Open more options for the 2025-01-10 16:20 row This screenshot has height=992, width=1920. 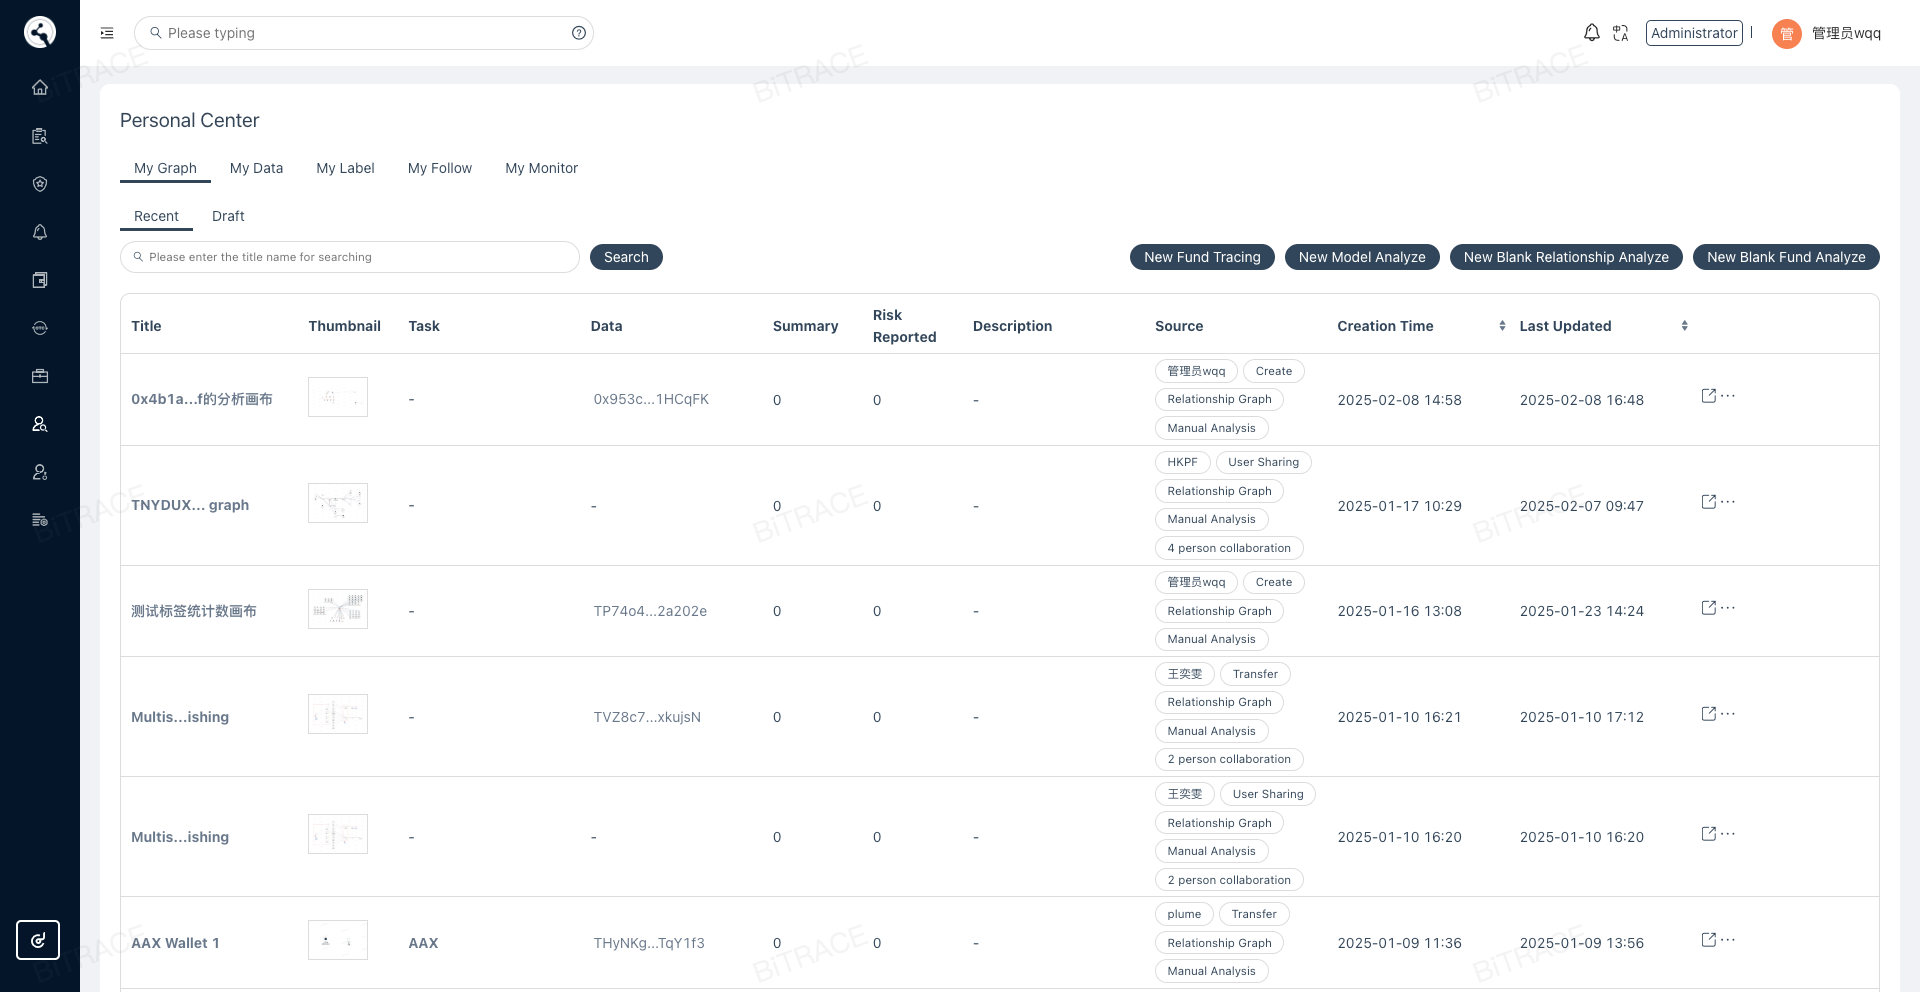[x=1728, y=834]
